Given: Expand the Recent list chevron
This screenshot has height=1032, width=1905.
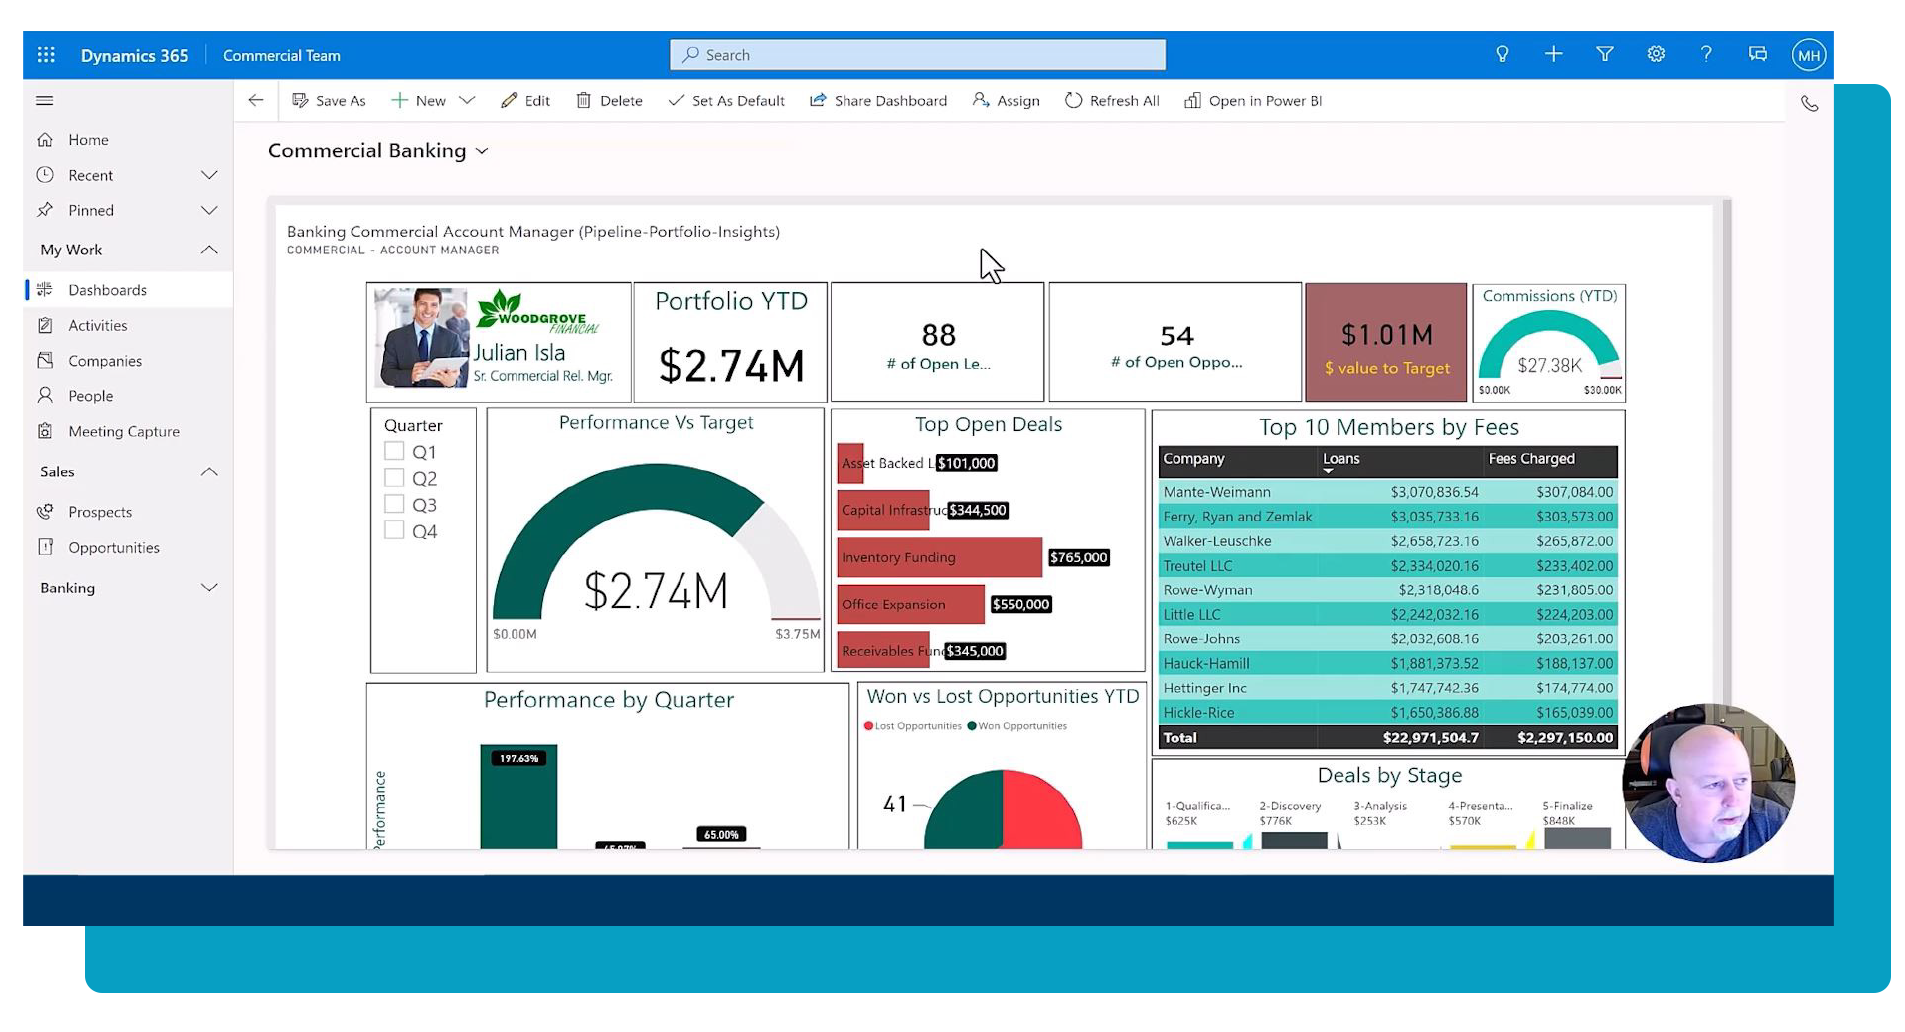Looking at the screenshot, I should pyautogui.click(x=209, y=175).
